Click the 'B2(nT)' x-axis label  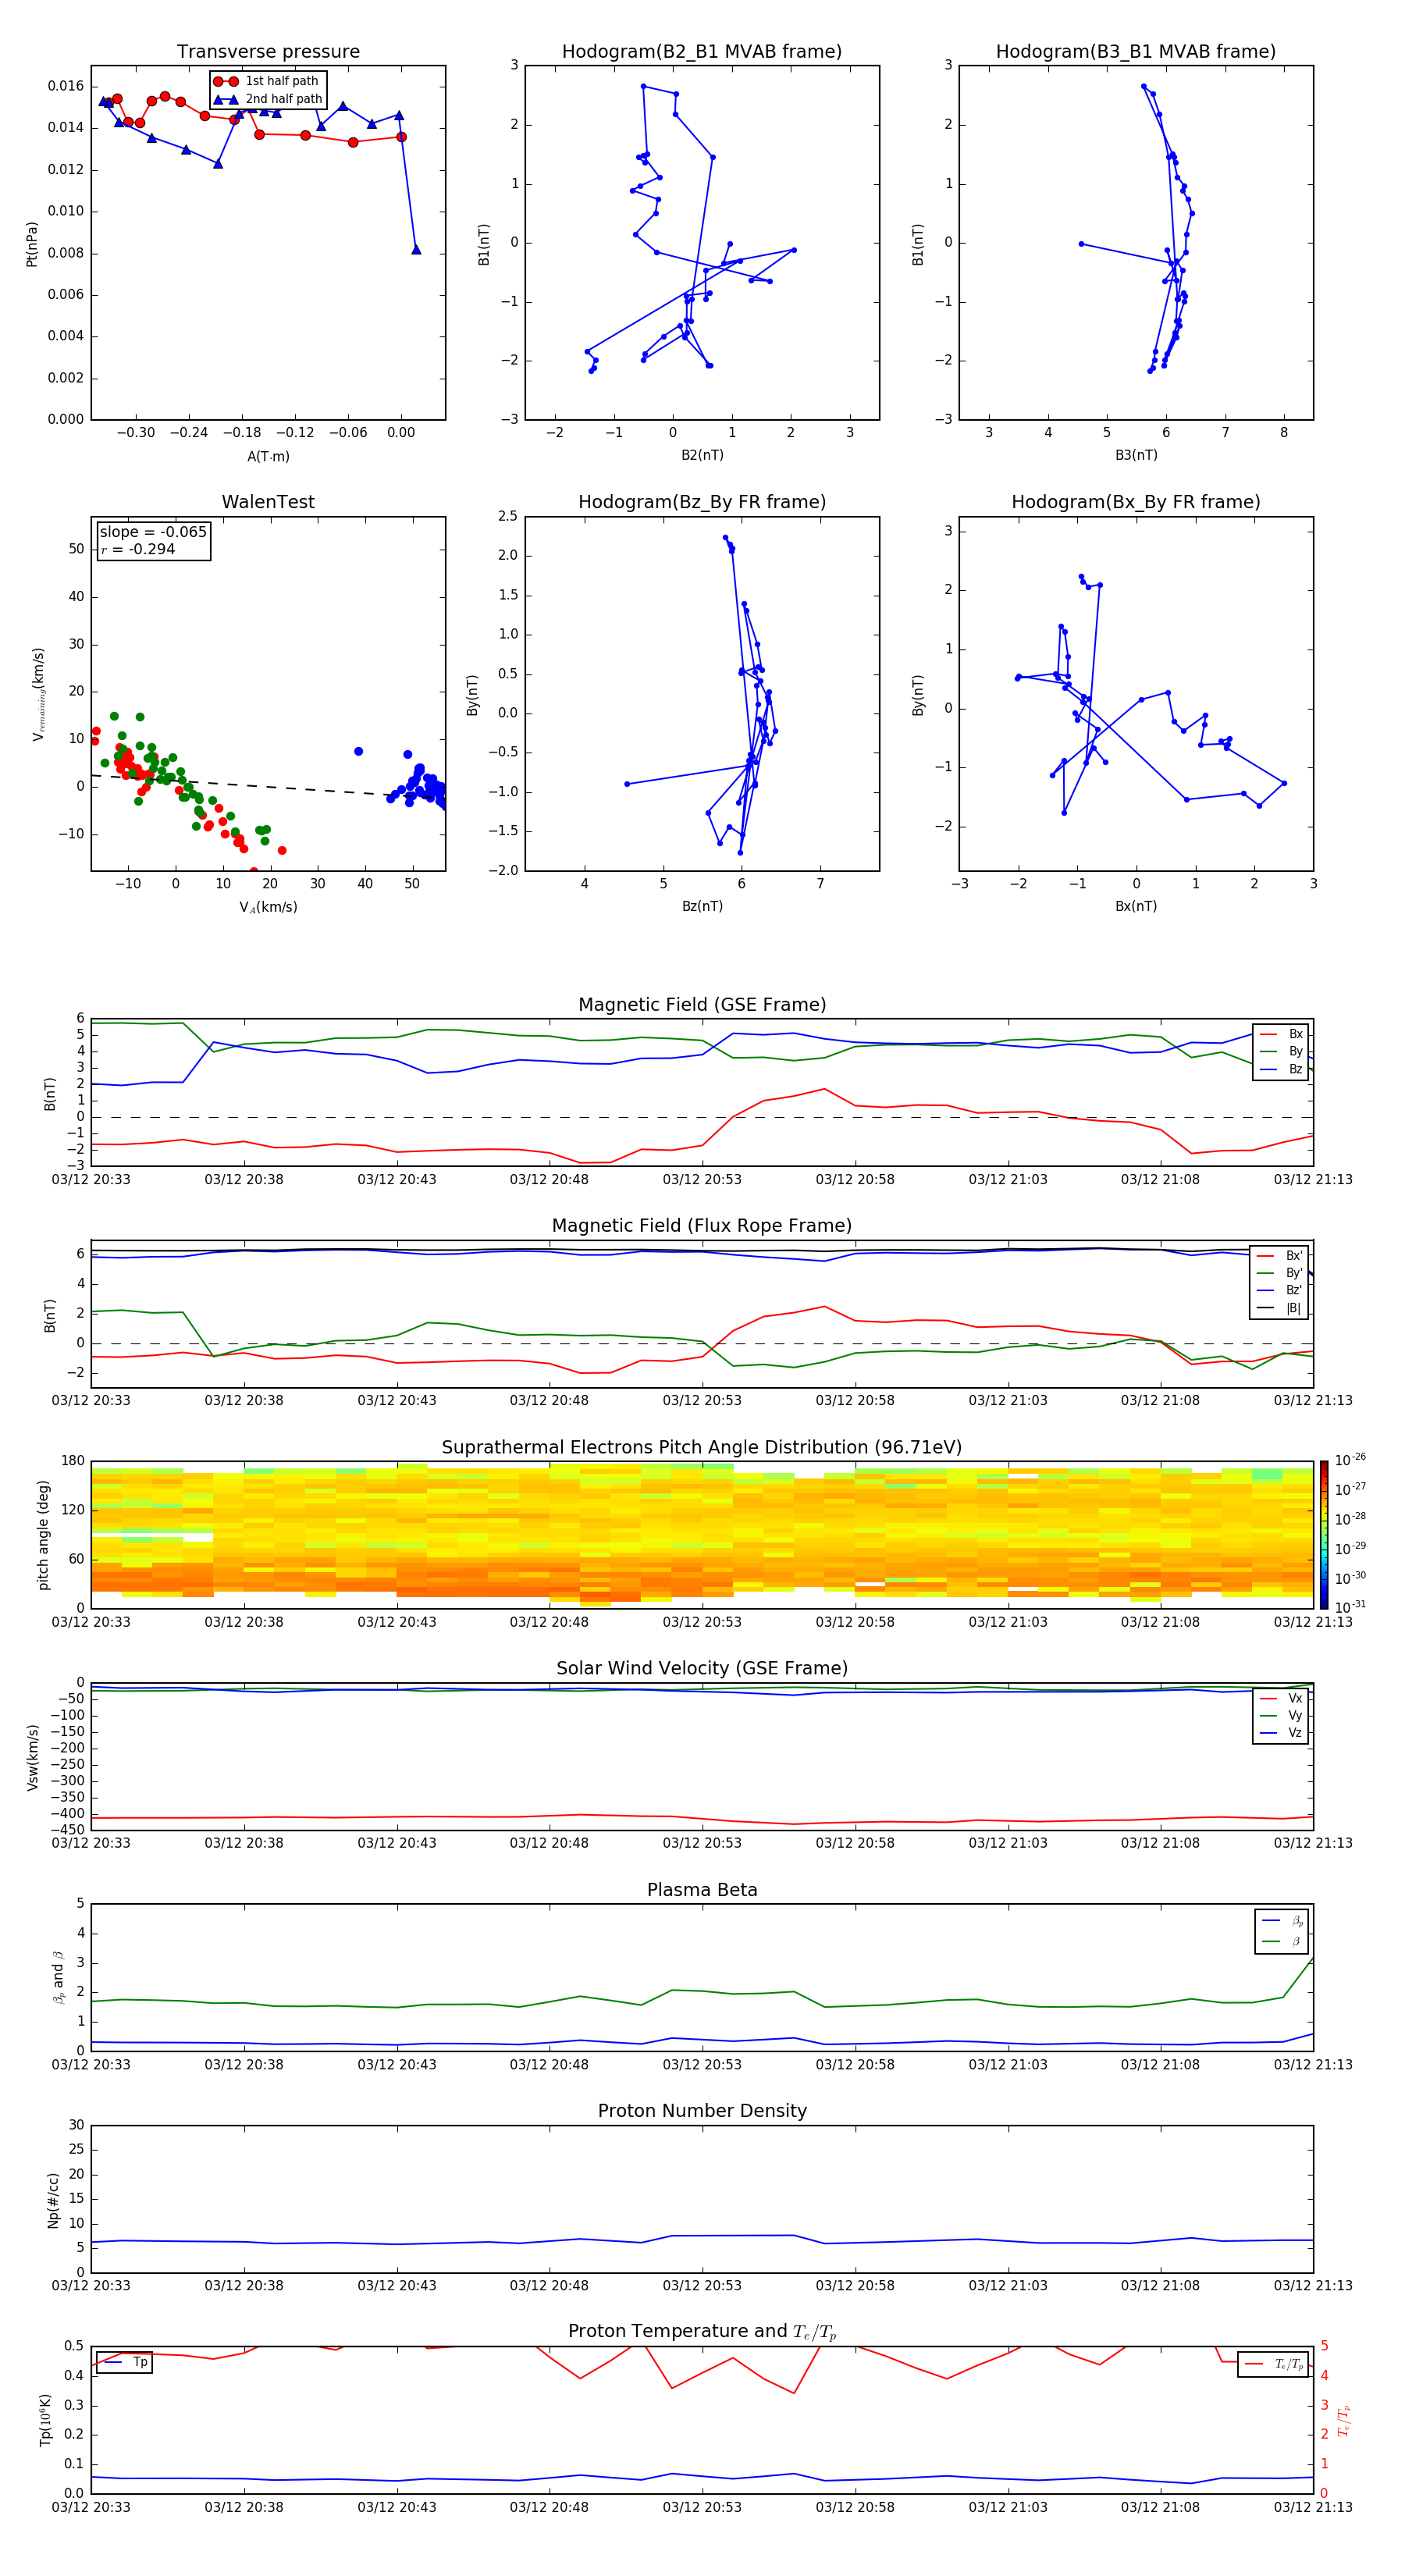pos(702,455)
